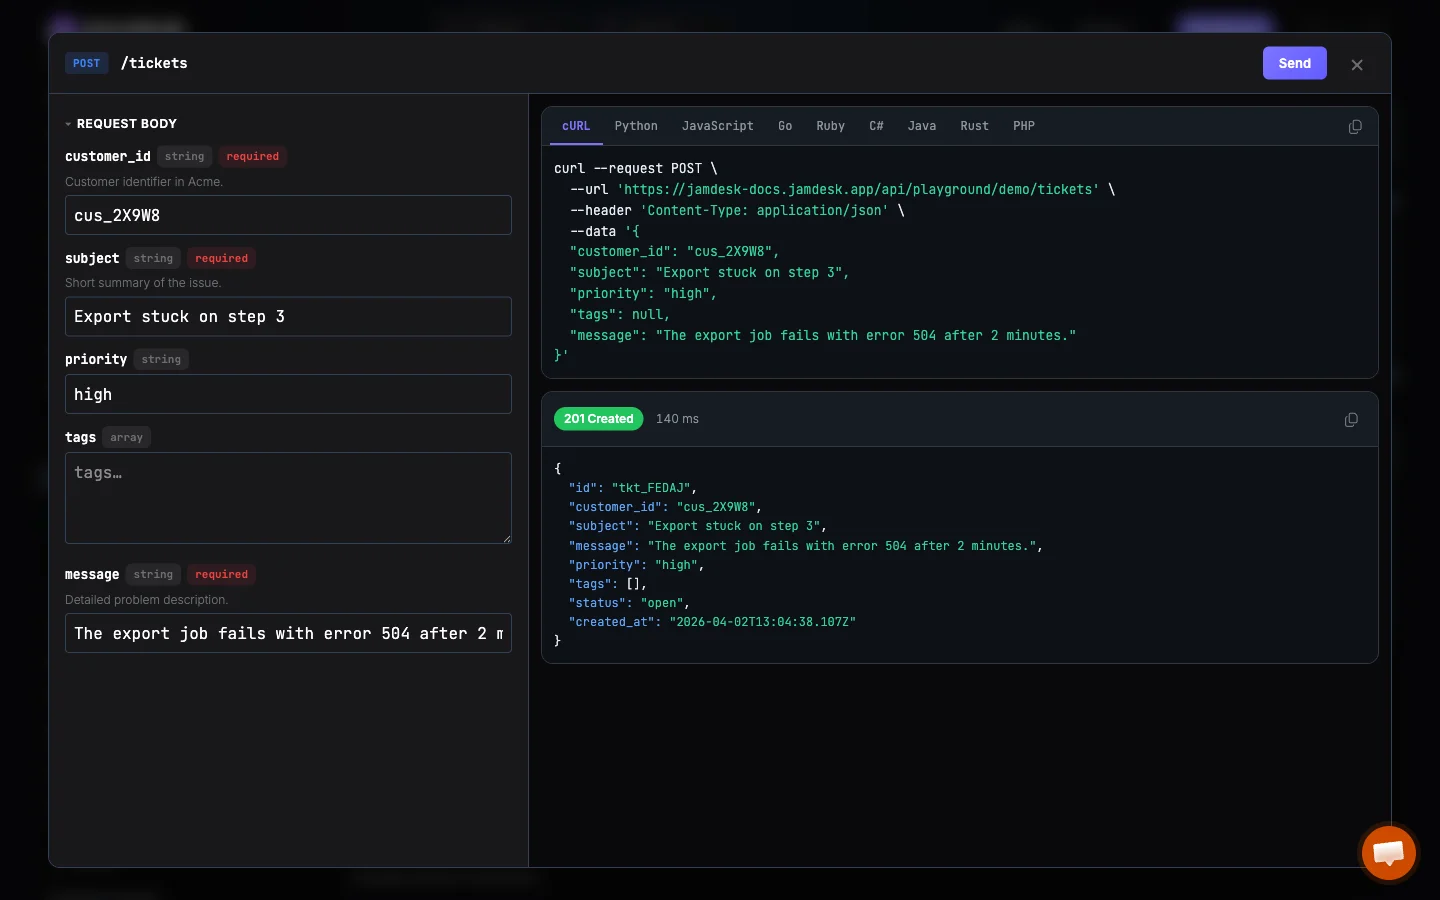Select the Go language tab
Screen dimensions: 1440x900
784,126
